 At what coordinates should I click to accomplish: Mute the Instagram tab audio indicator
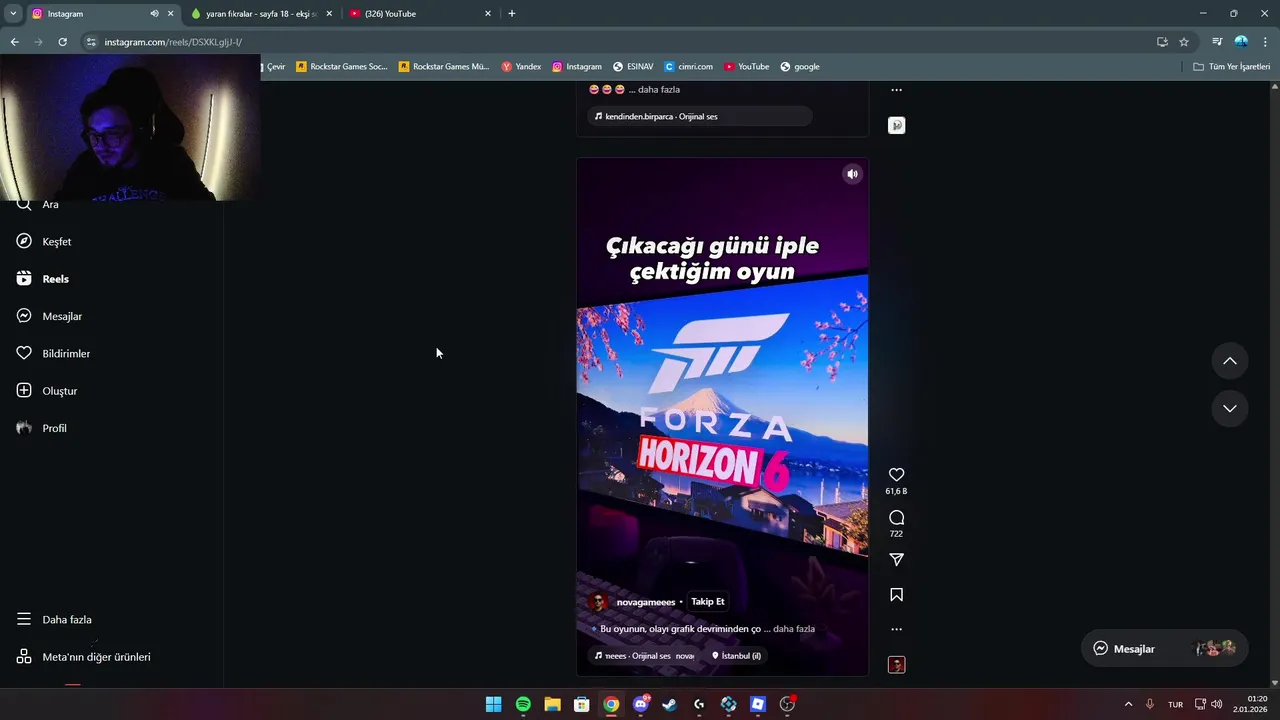(x=154, y=14)
